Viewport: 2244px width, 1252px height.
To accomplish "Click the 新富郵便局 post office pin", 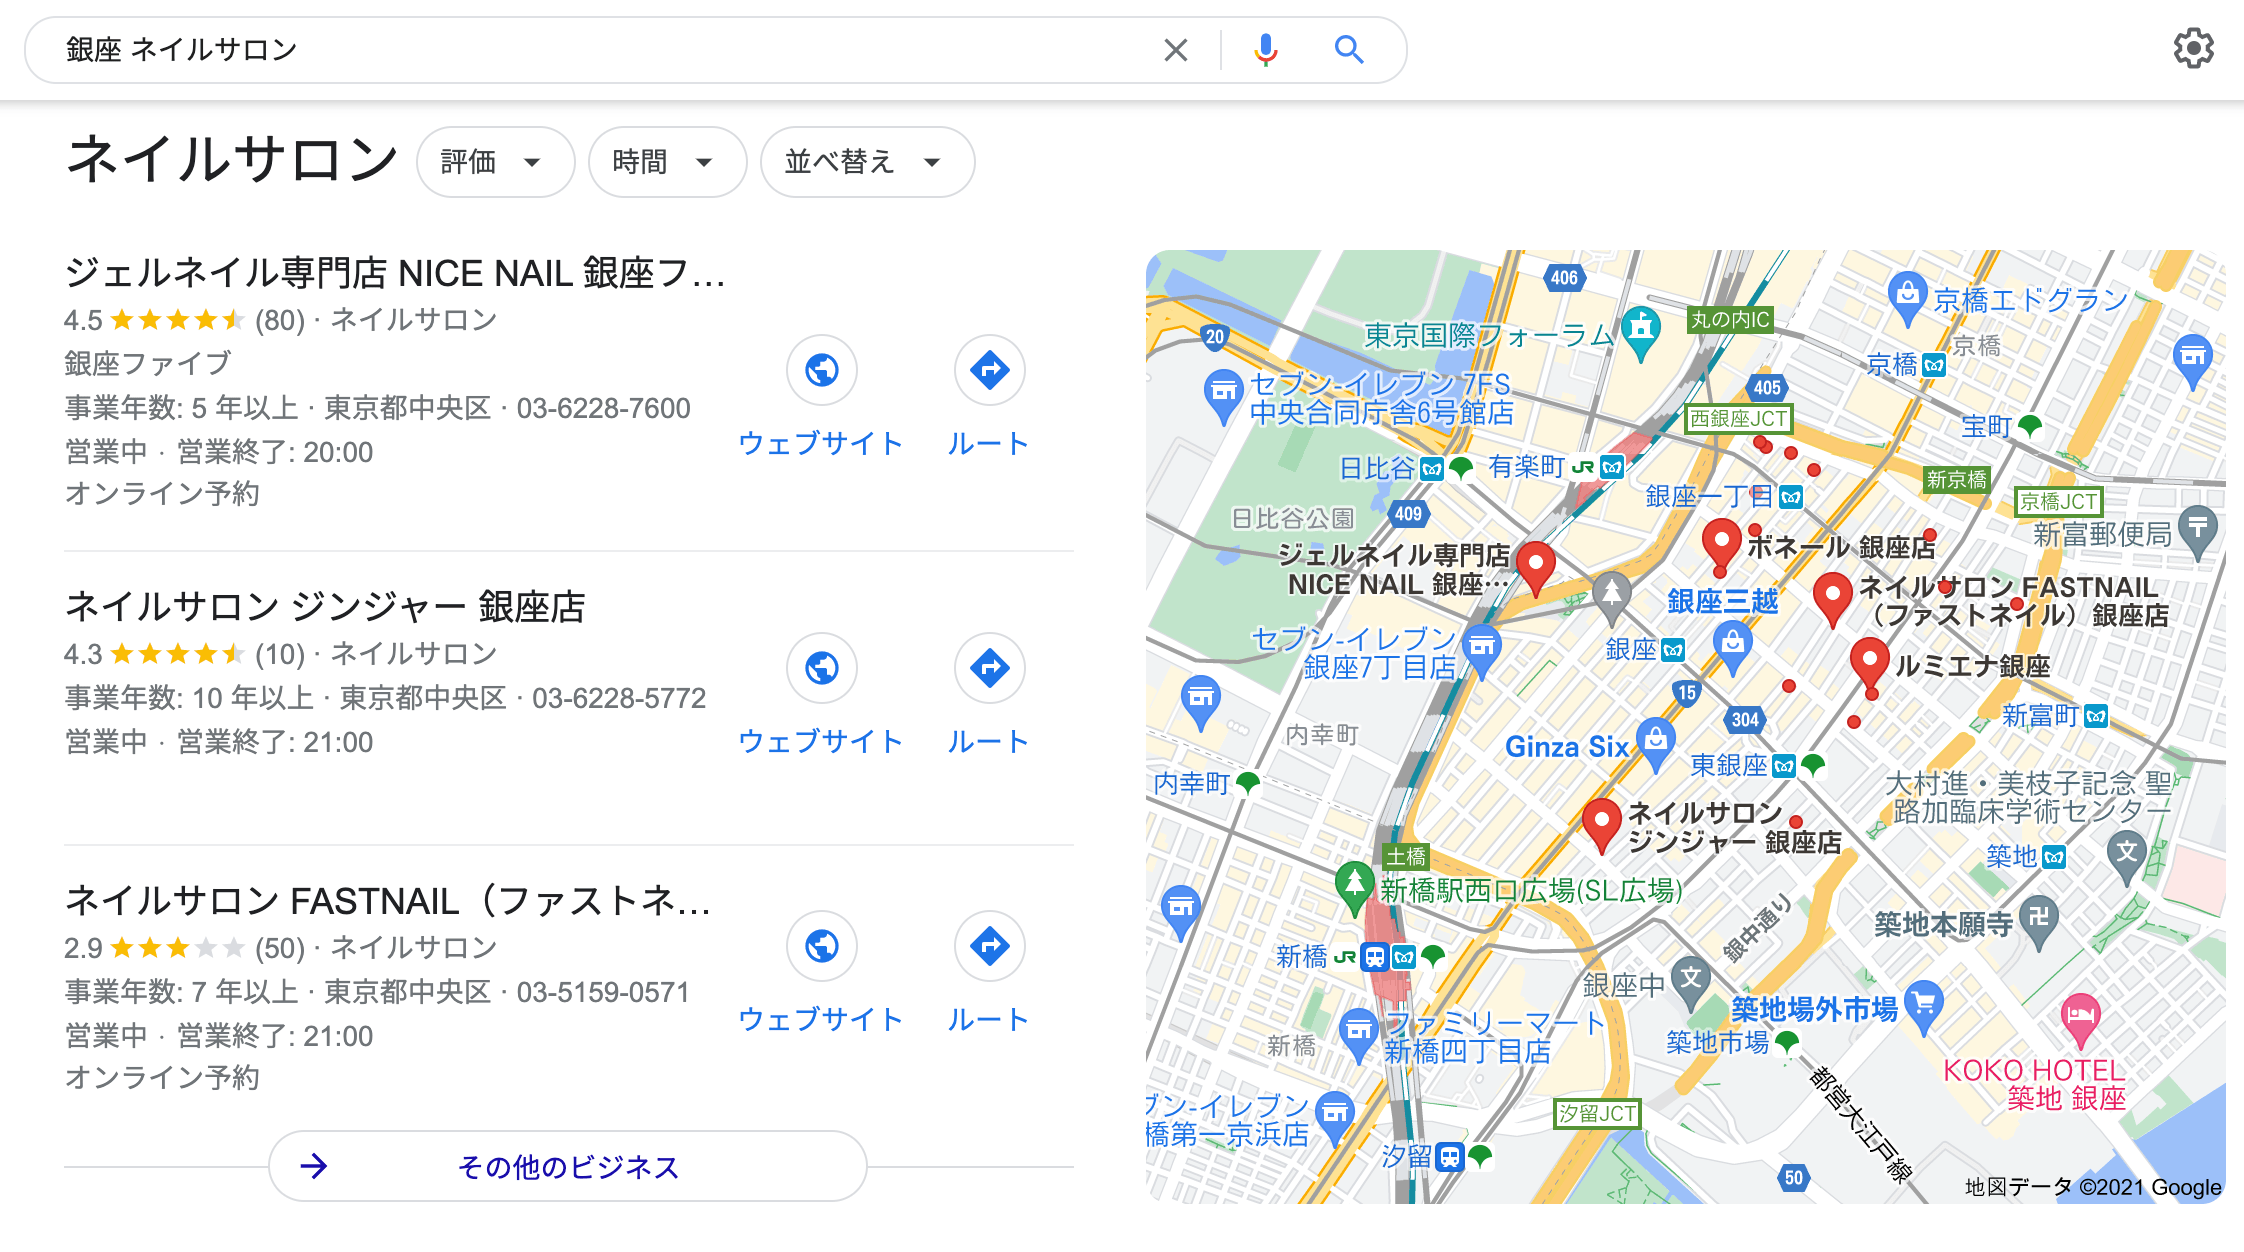I will click(x=2197, y=531).
